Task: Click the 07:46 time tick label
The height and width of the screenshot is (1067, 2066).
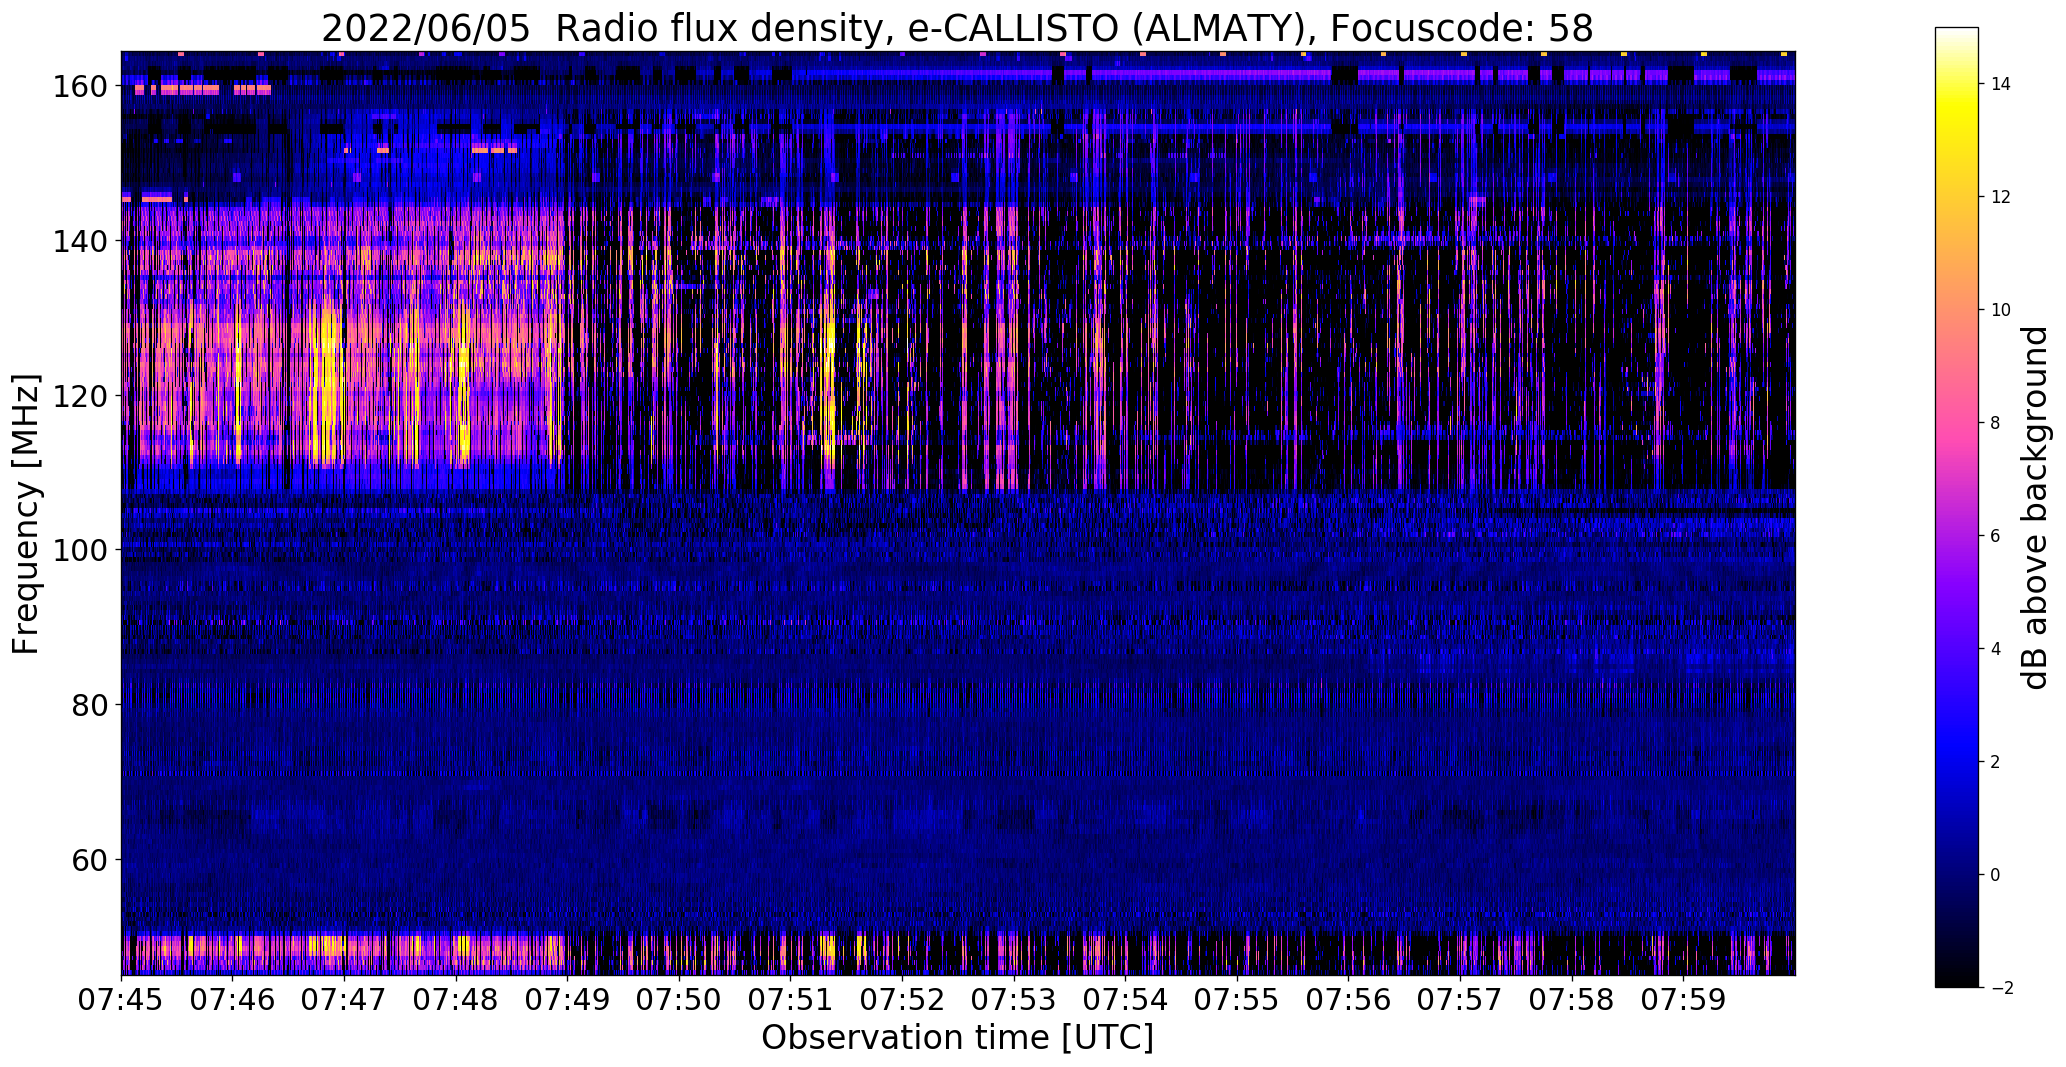Action: coord(233,999)
